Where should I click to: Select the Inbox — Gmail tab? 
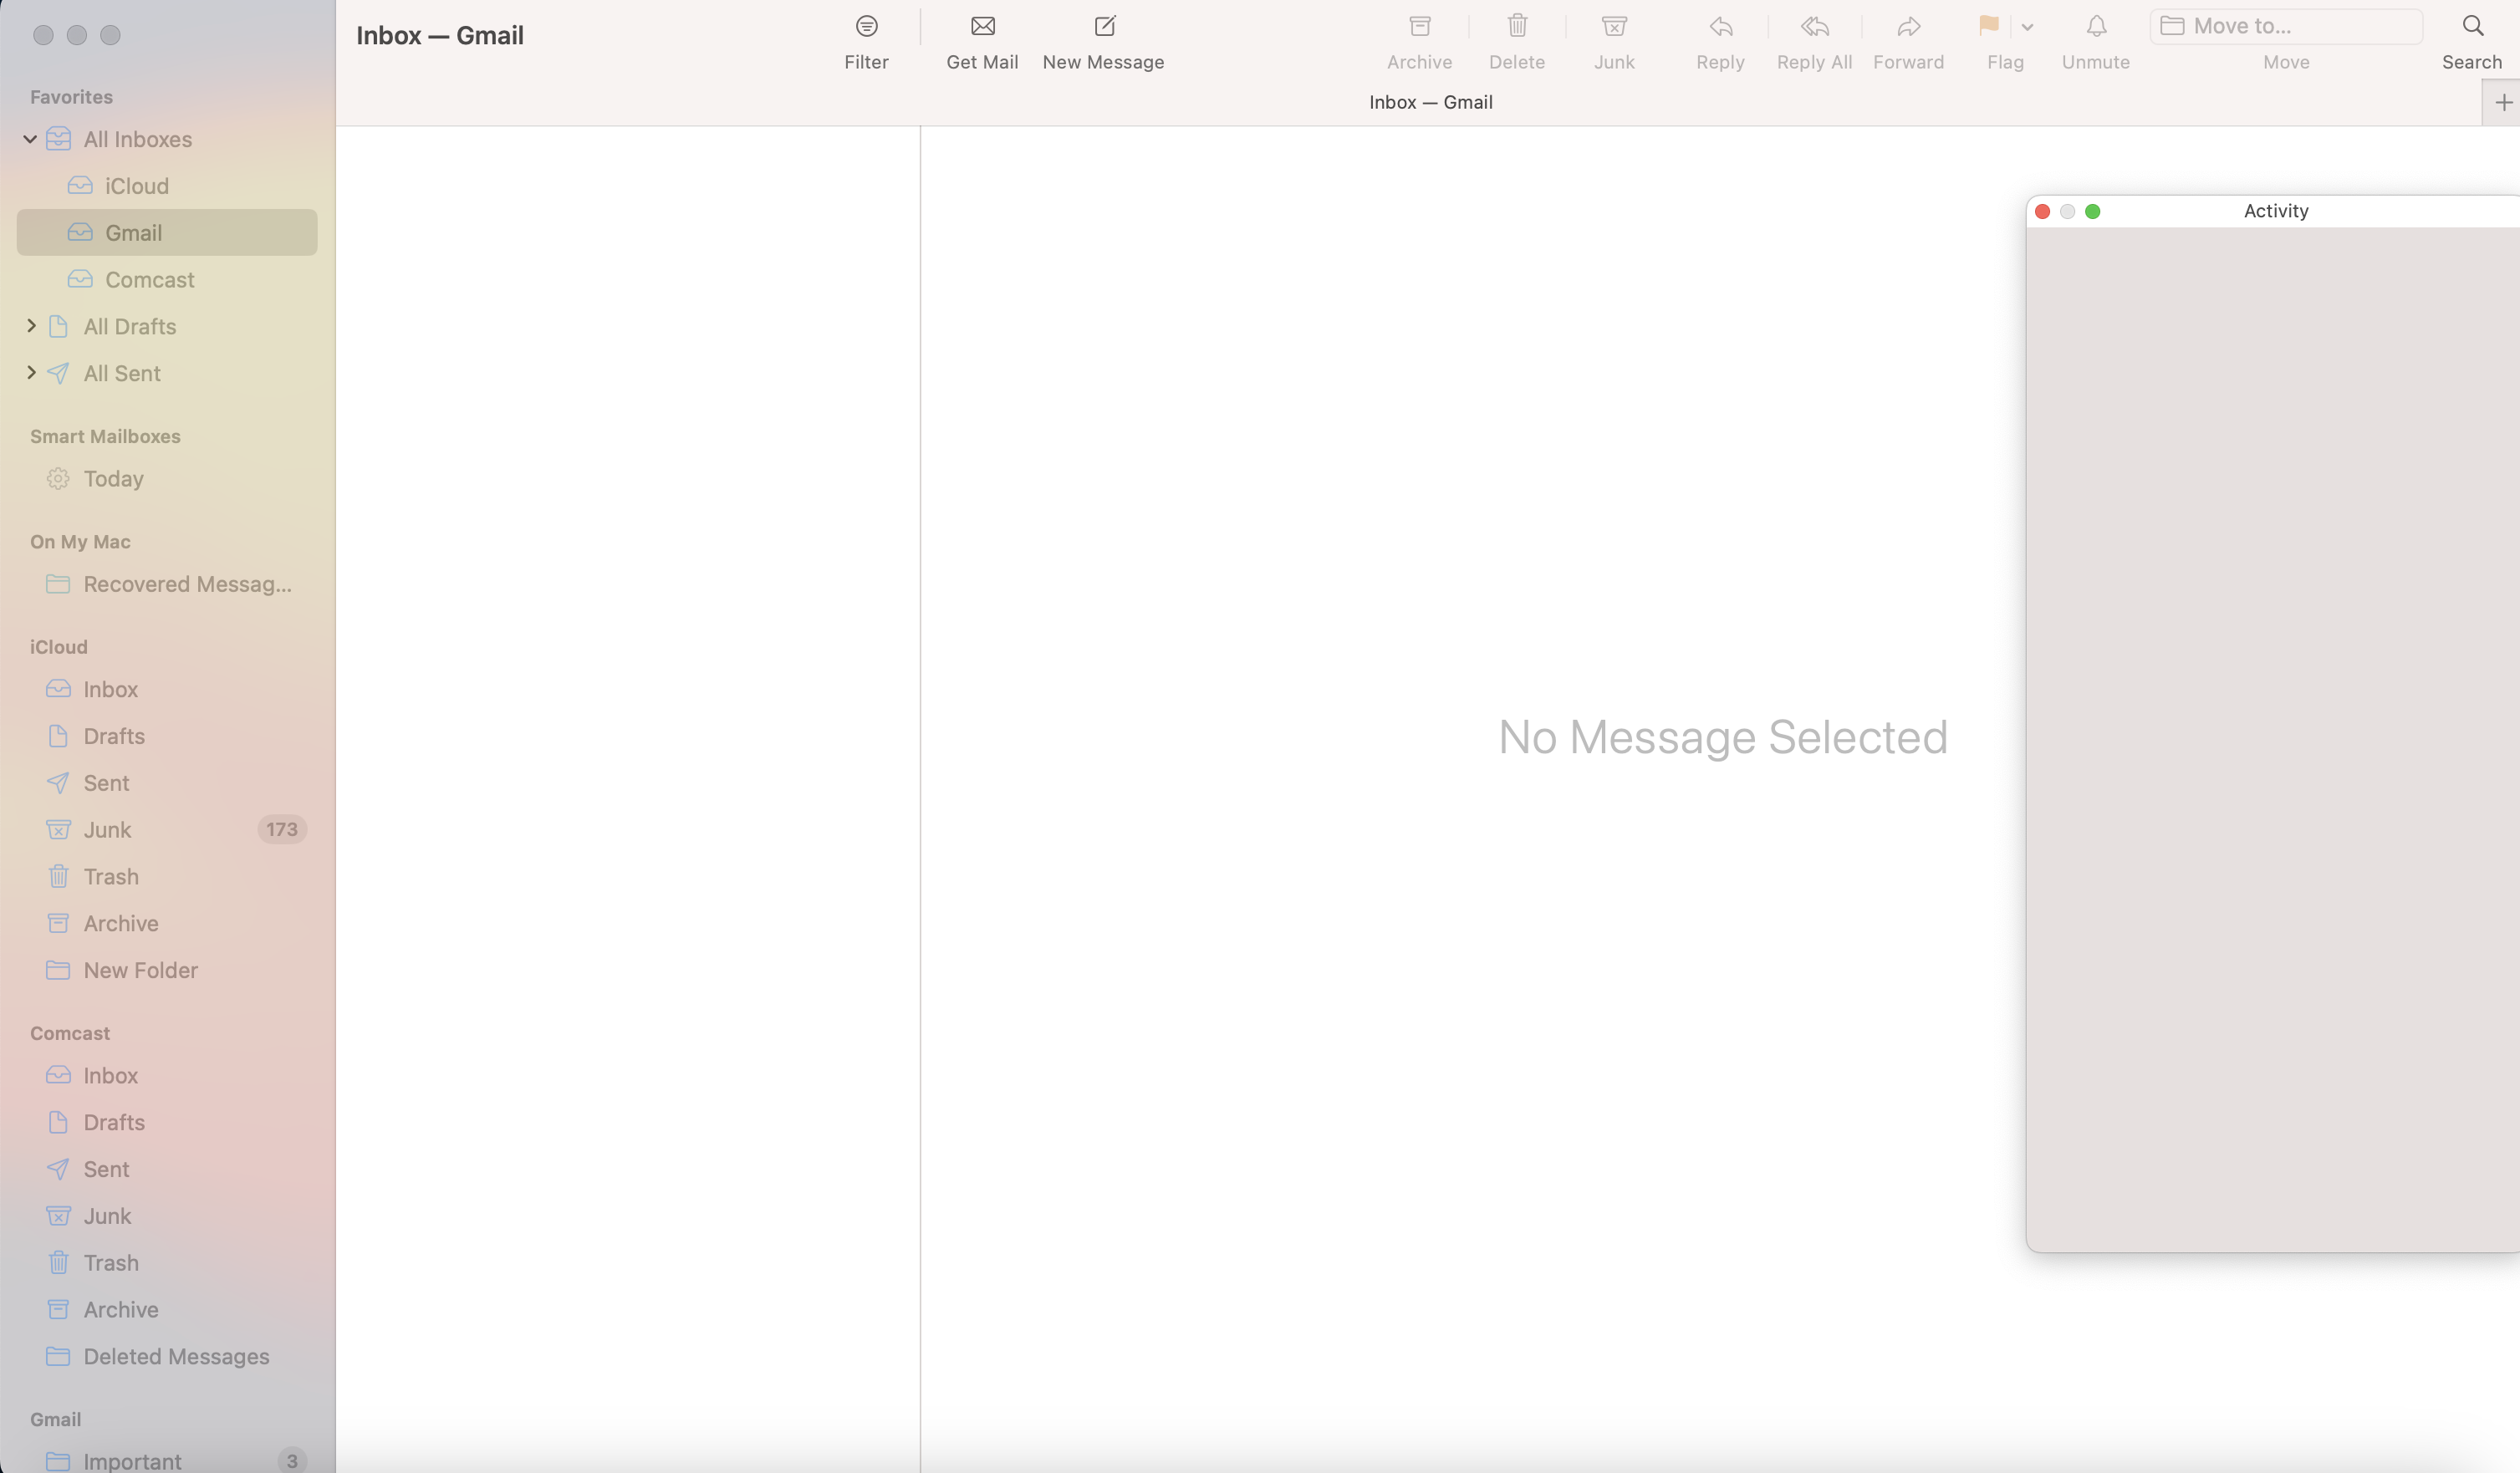coord(1430,102)
